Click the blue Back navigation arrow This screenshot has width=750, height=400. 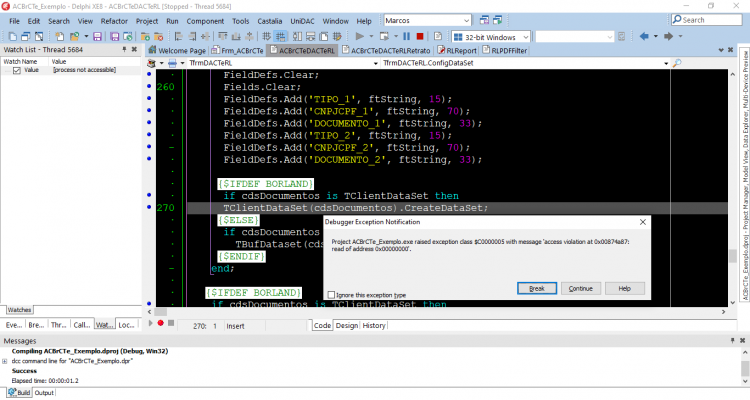coord(644,36)
